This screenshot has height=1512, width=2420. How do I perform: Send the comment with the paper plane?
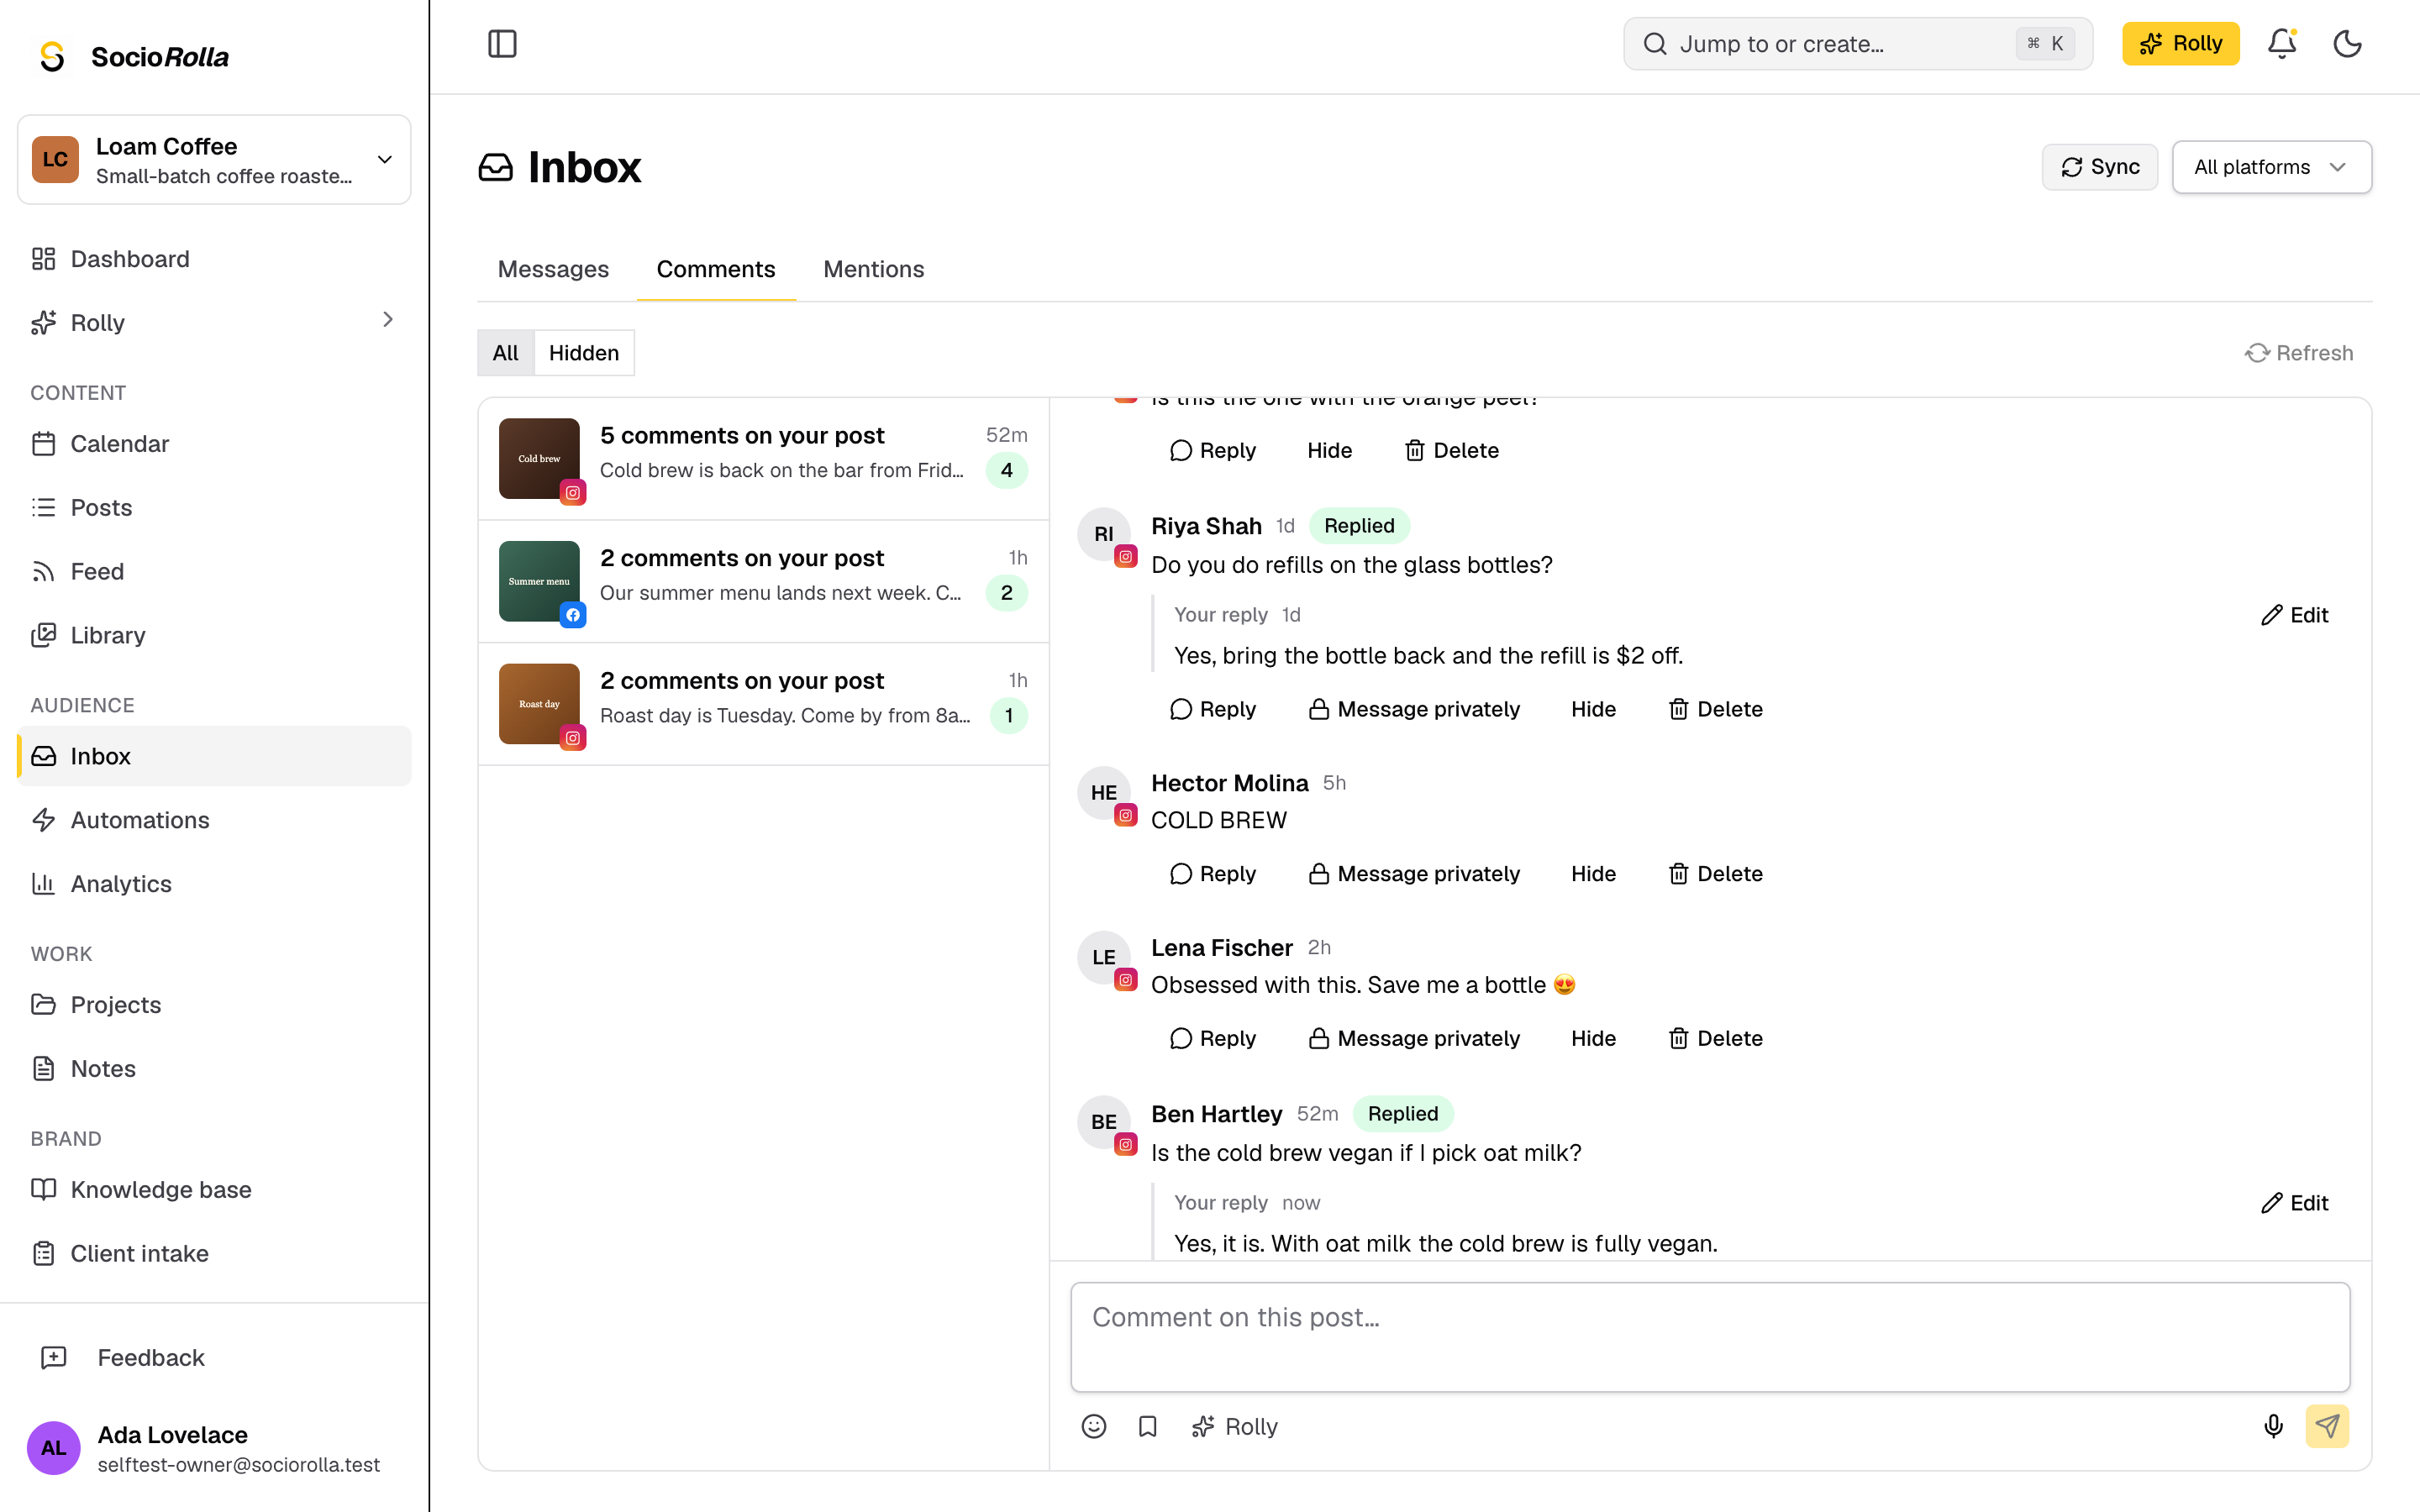tap(2327, 1426)
